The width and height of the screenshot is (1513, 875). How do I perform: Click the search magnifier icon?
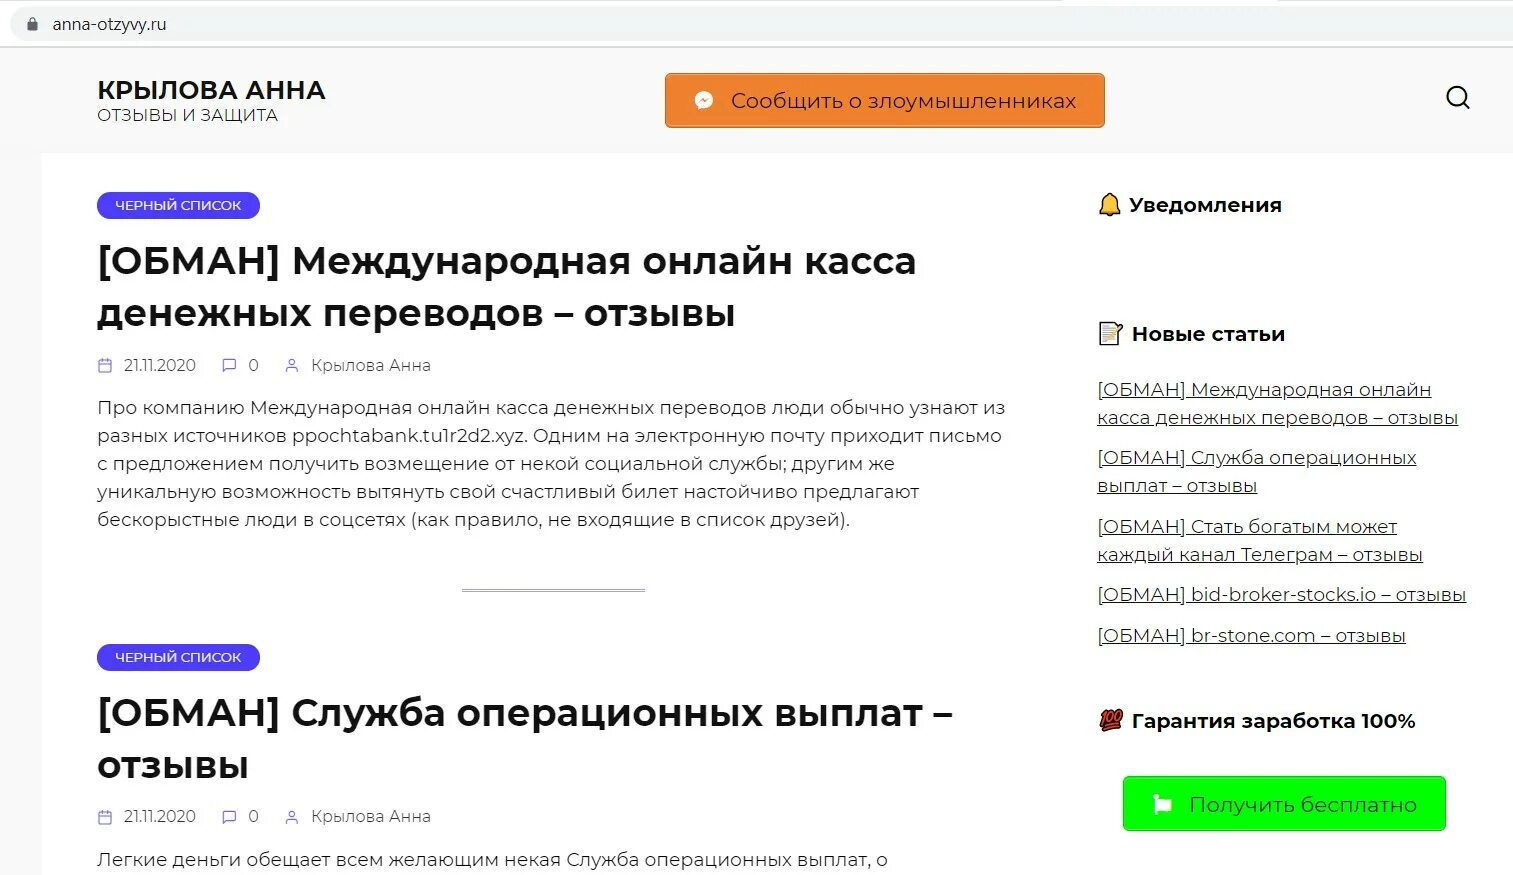tap(1457, 97)
